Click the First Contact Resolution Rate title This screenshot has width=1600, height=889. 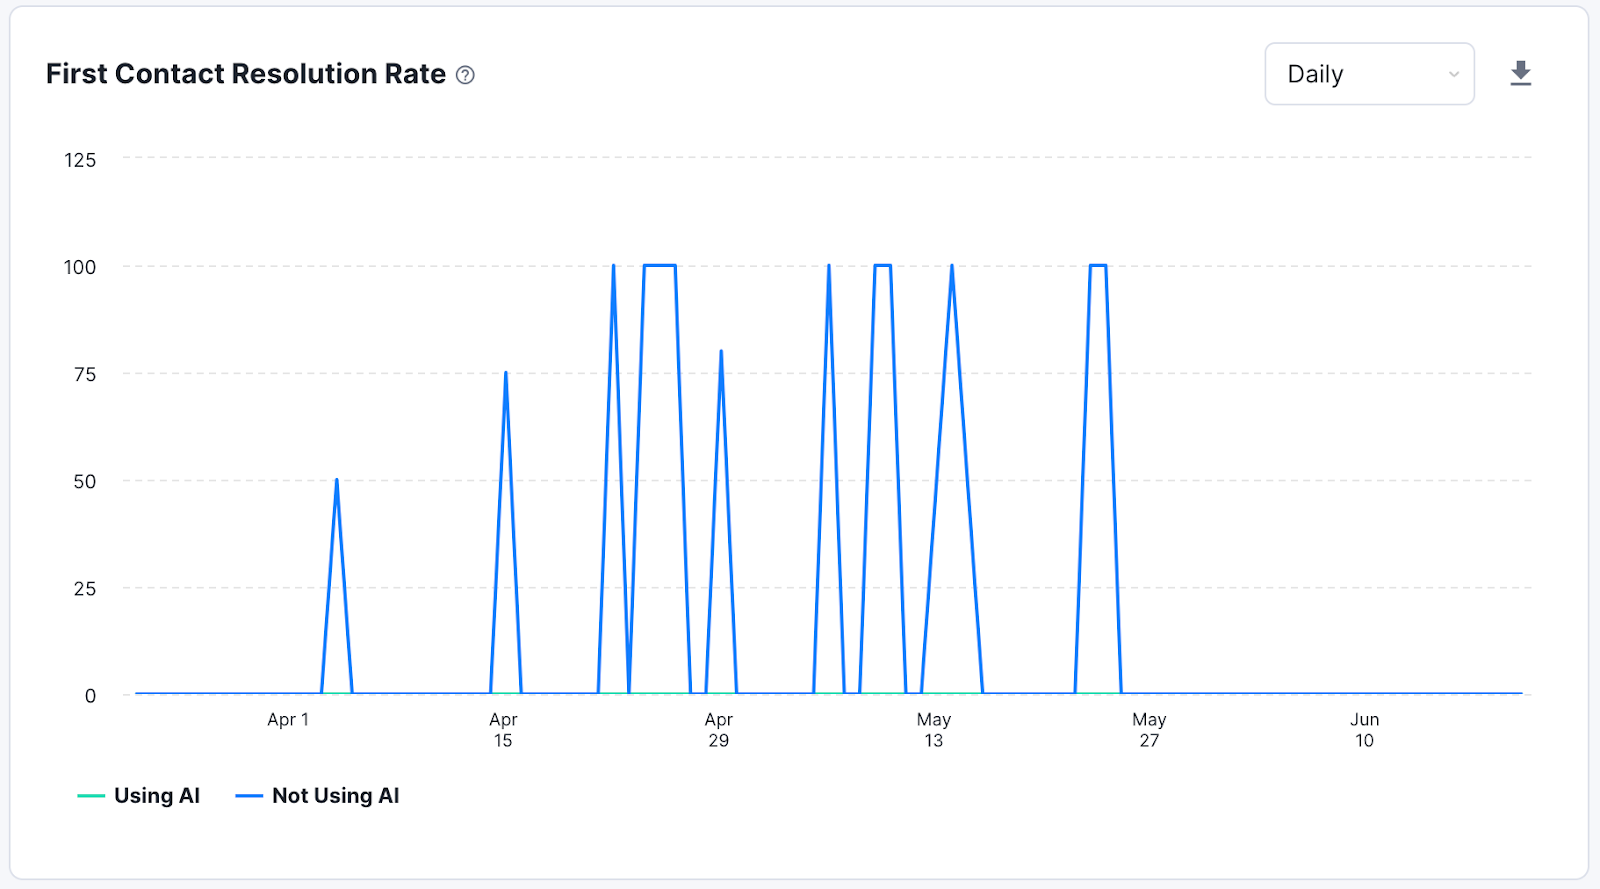246,74
